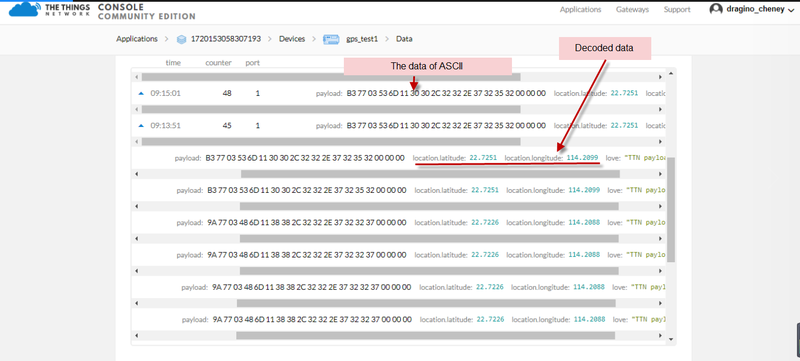Collapse the 09:13:51 message row
The width and height of the screenshot is (800, 361).
(141, 125)
